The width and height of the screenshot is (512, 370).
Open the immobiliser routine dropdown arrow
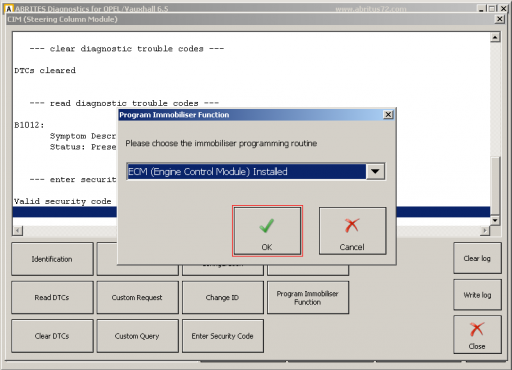375,171
